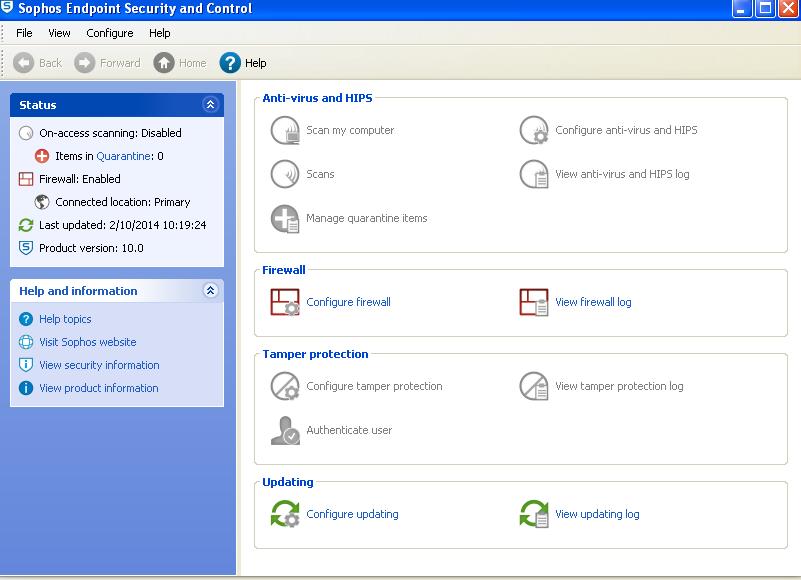Open the View firewall log icon
Screen dimensions: 801x580
tap(534, 302)
